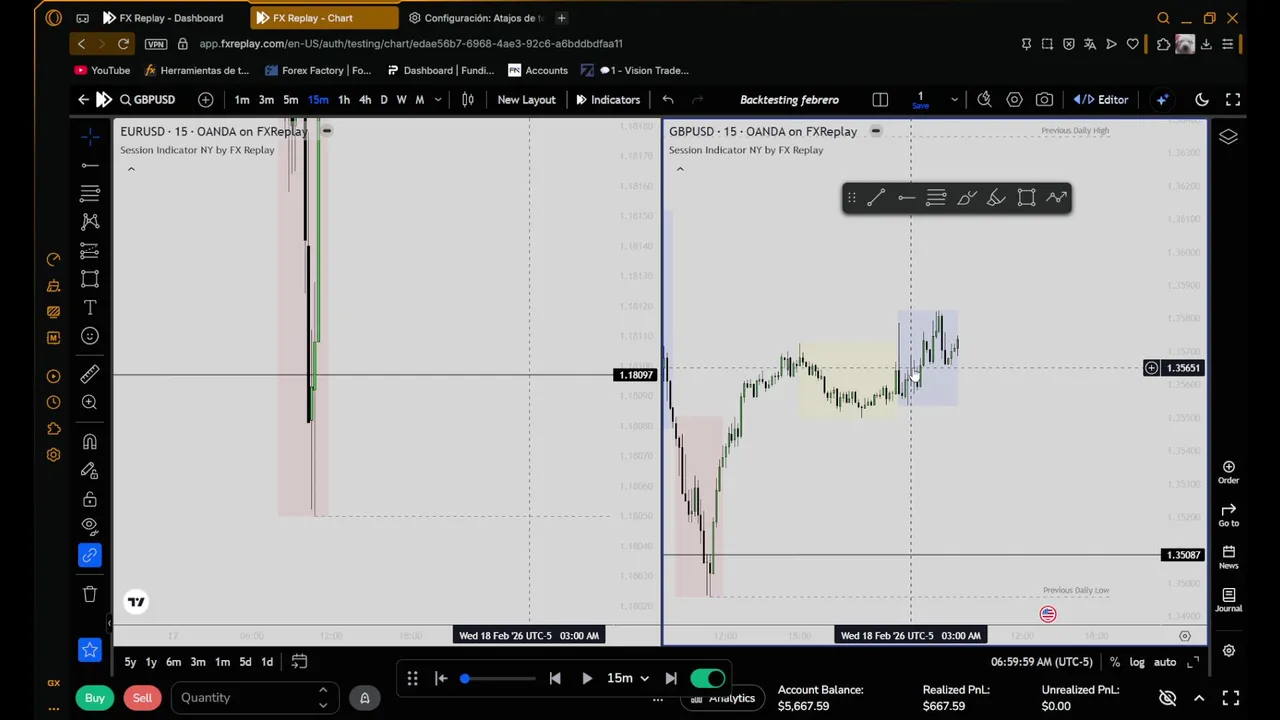Viewport: 1280px width, 720px height.
Task: Select the zoom-in magnifier tool
Action: tap(90, 402)
